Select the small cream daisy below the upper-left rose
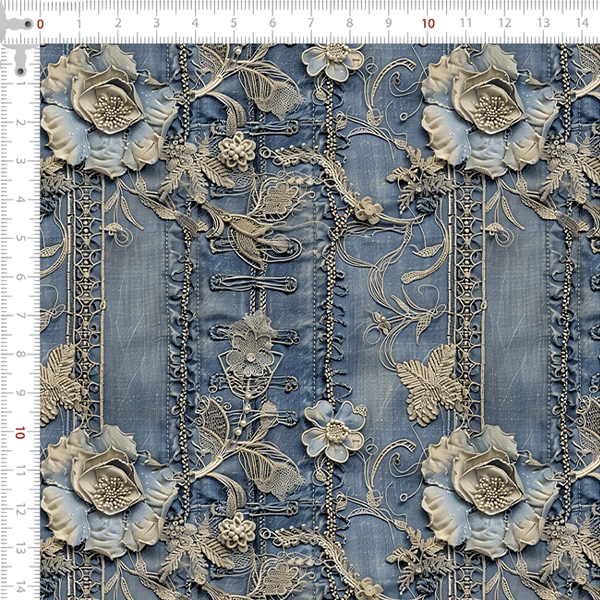This screenshot has width=600, height=600. pos(236,151)
